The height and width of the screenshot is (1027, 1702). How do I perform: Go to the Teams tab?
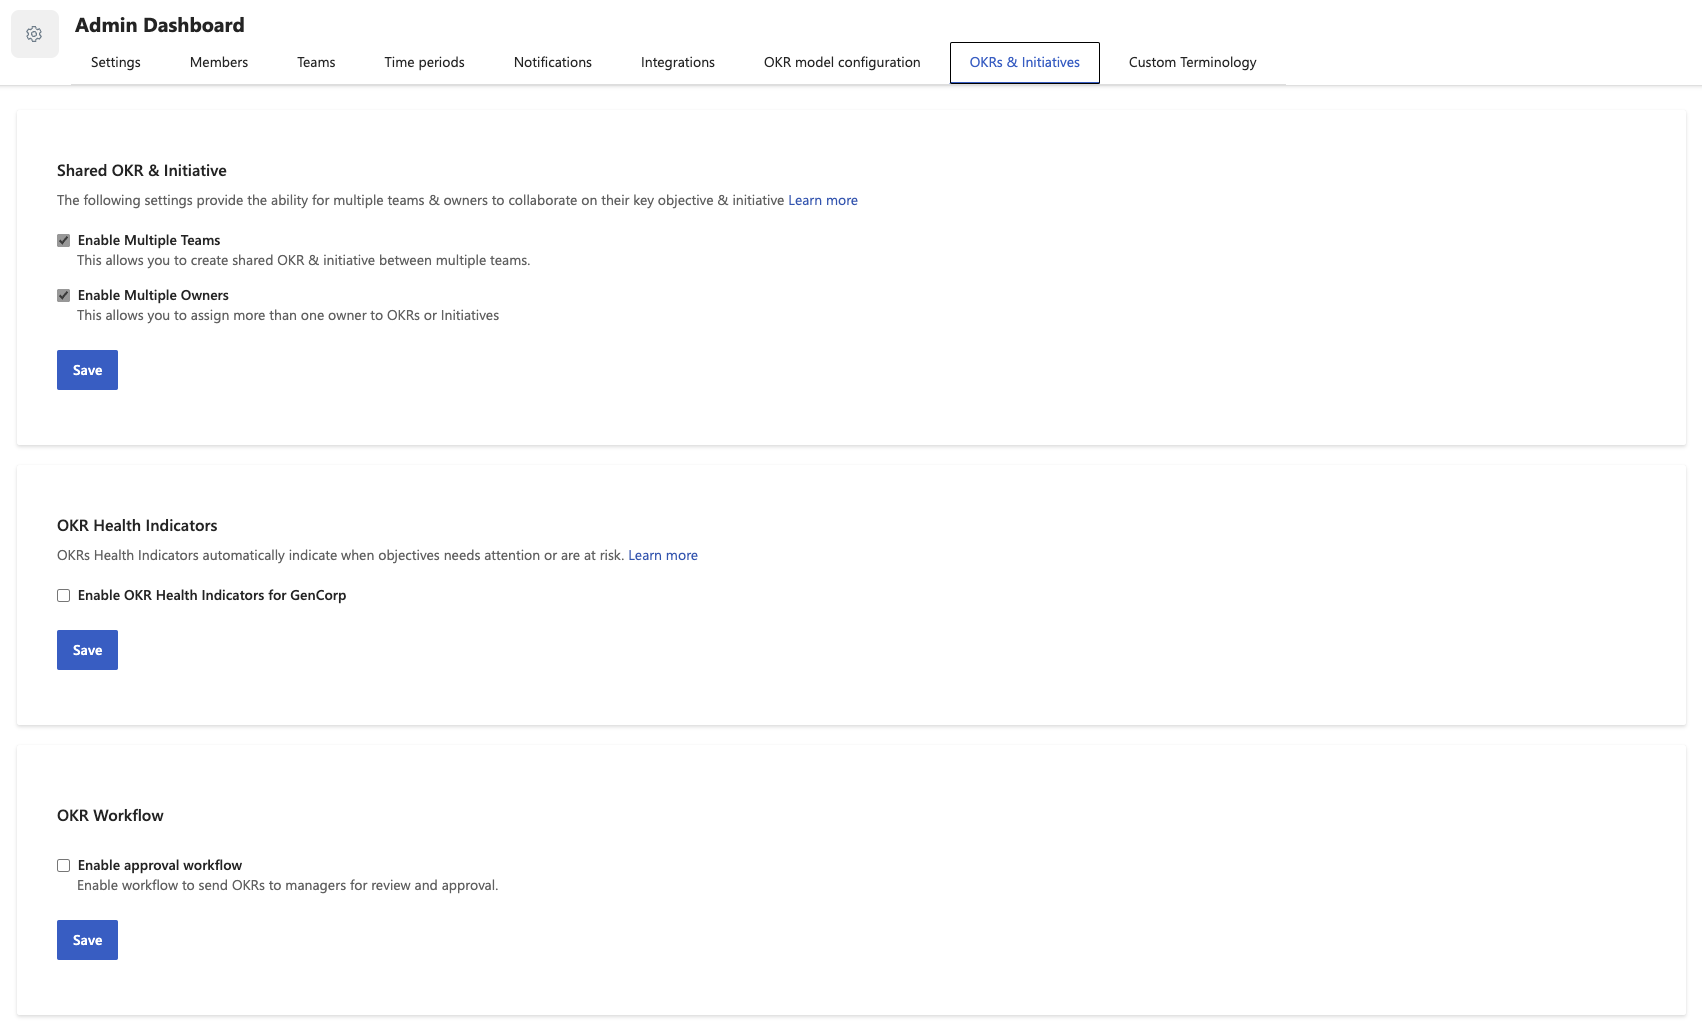point(315,62)
